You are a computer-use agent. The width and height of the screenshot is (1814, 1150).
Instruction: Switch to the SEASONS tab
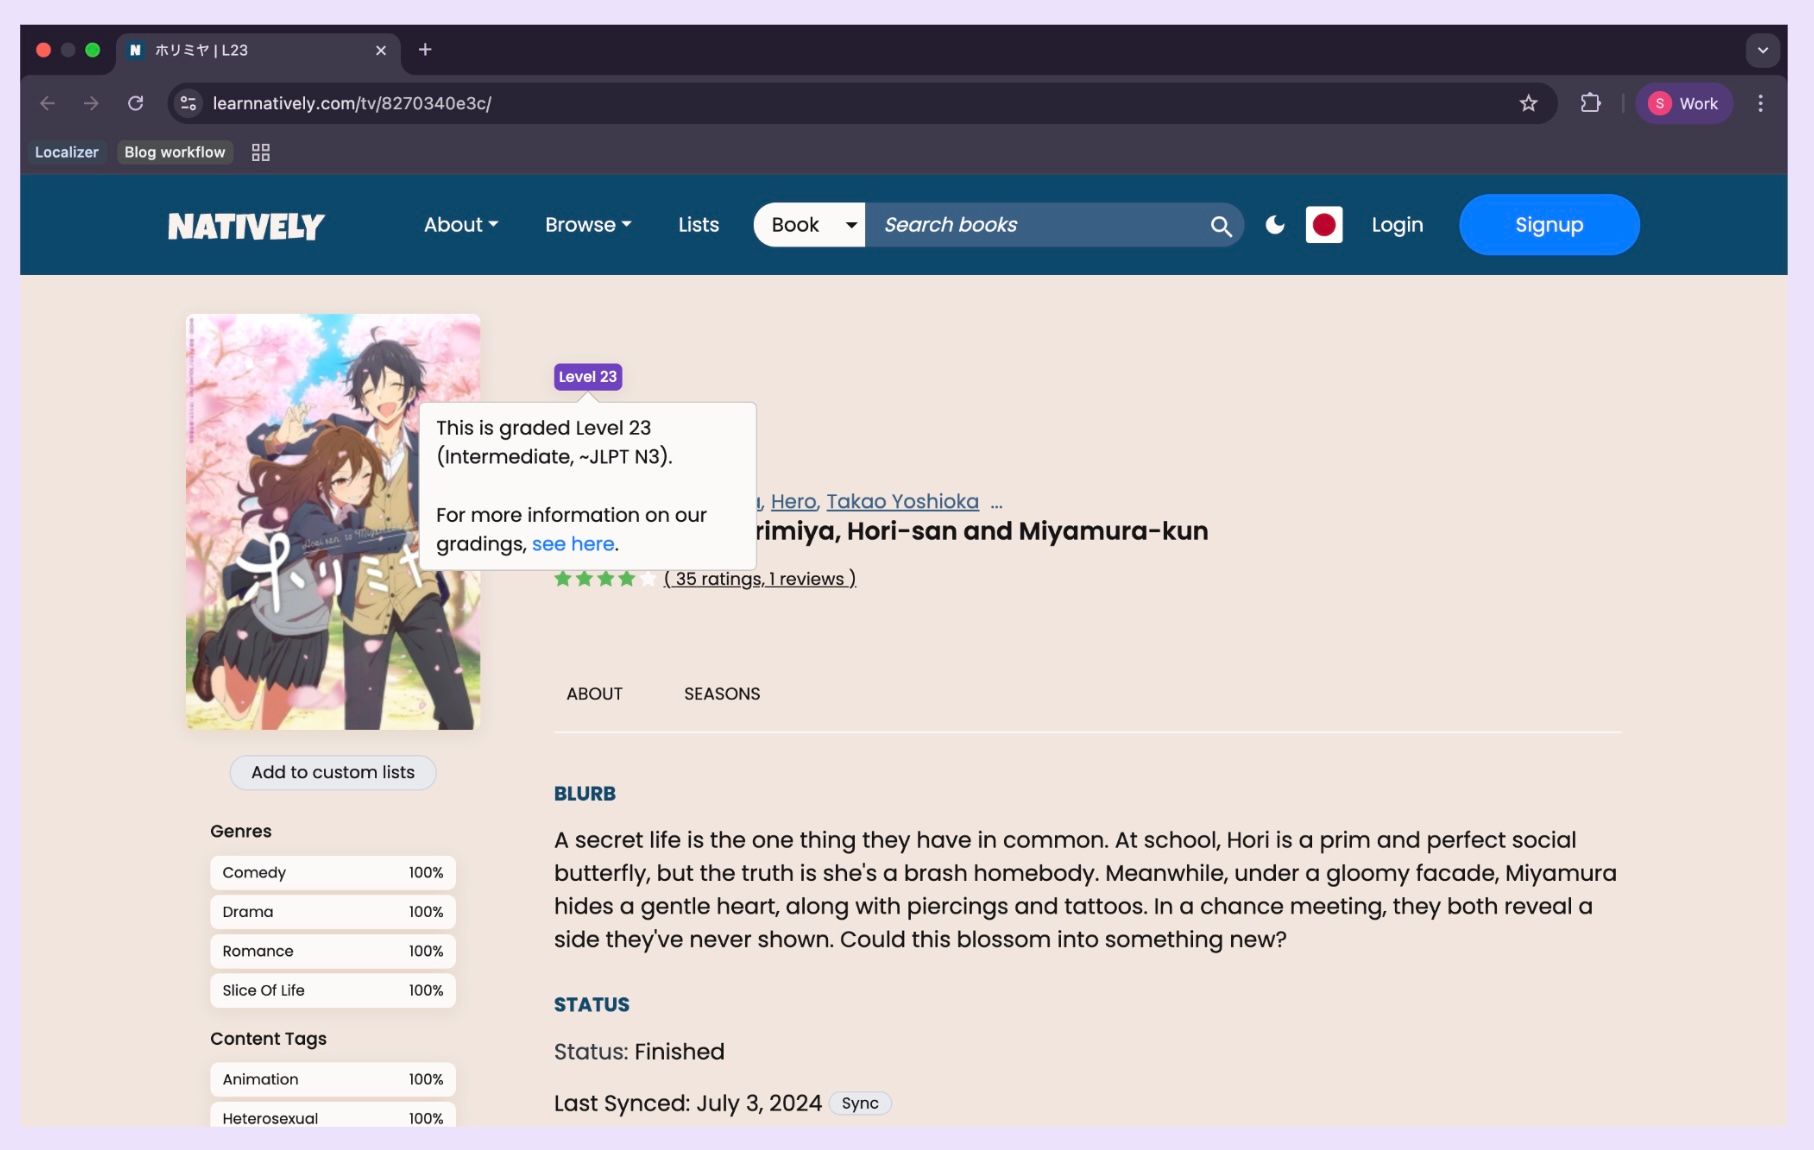click(x=721, y=694)
